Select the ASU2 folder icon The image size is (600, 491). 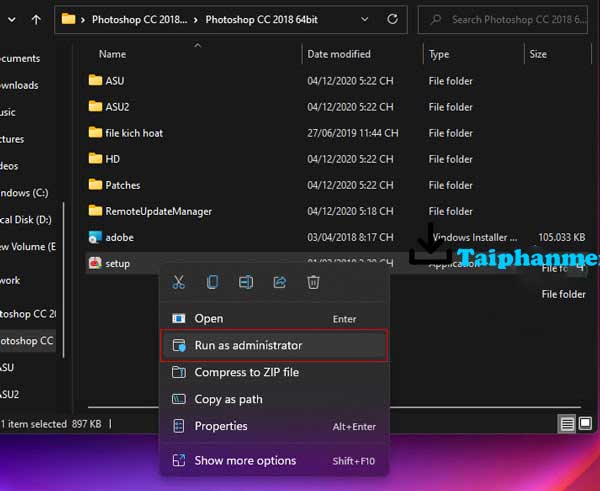pyautogui.click(x=95, y=106)
